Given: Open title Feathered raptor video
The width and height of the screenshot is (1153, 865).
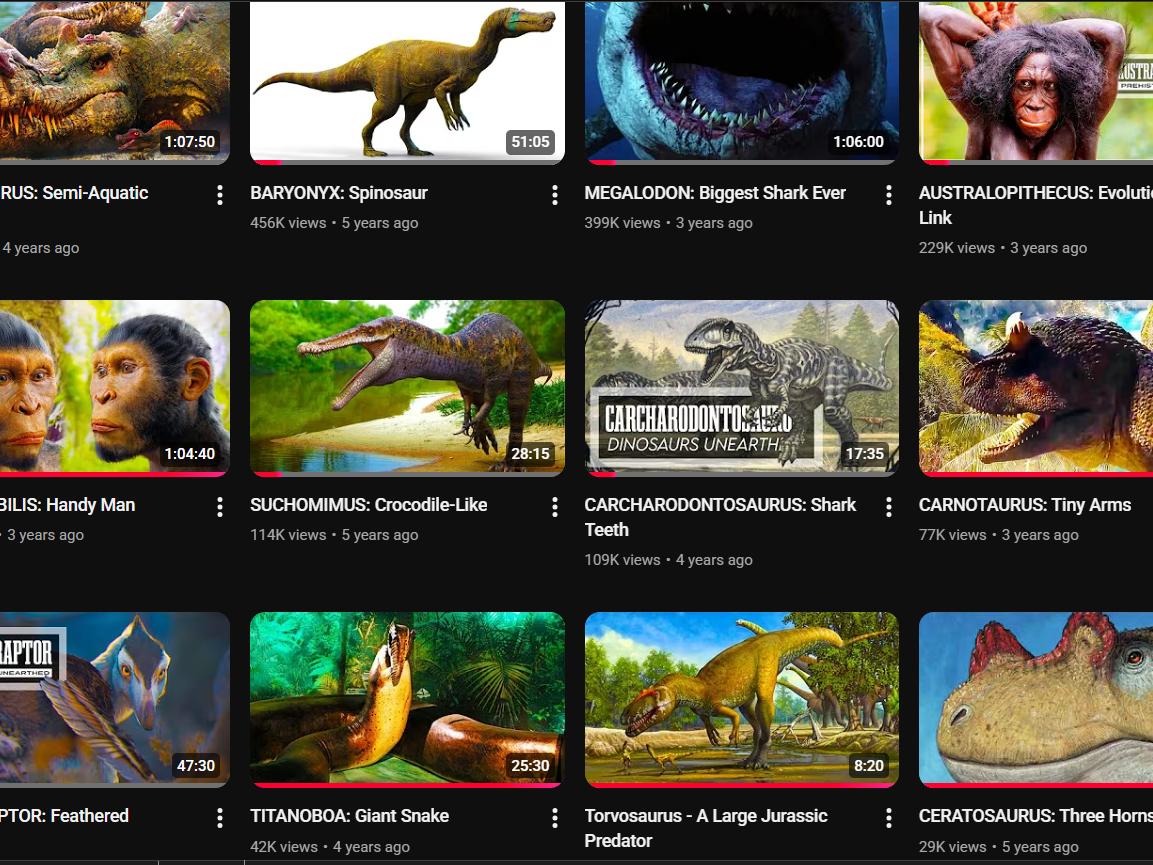Looking at the screenshot, I should click(65, 816).
